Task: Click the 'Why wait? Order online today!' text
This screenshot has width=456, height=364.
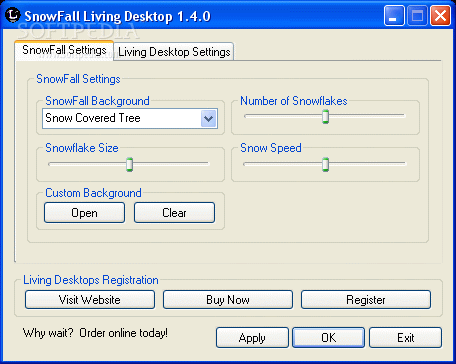Action: (95, 333)
